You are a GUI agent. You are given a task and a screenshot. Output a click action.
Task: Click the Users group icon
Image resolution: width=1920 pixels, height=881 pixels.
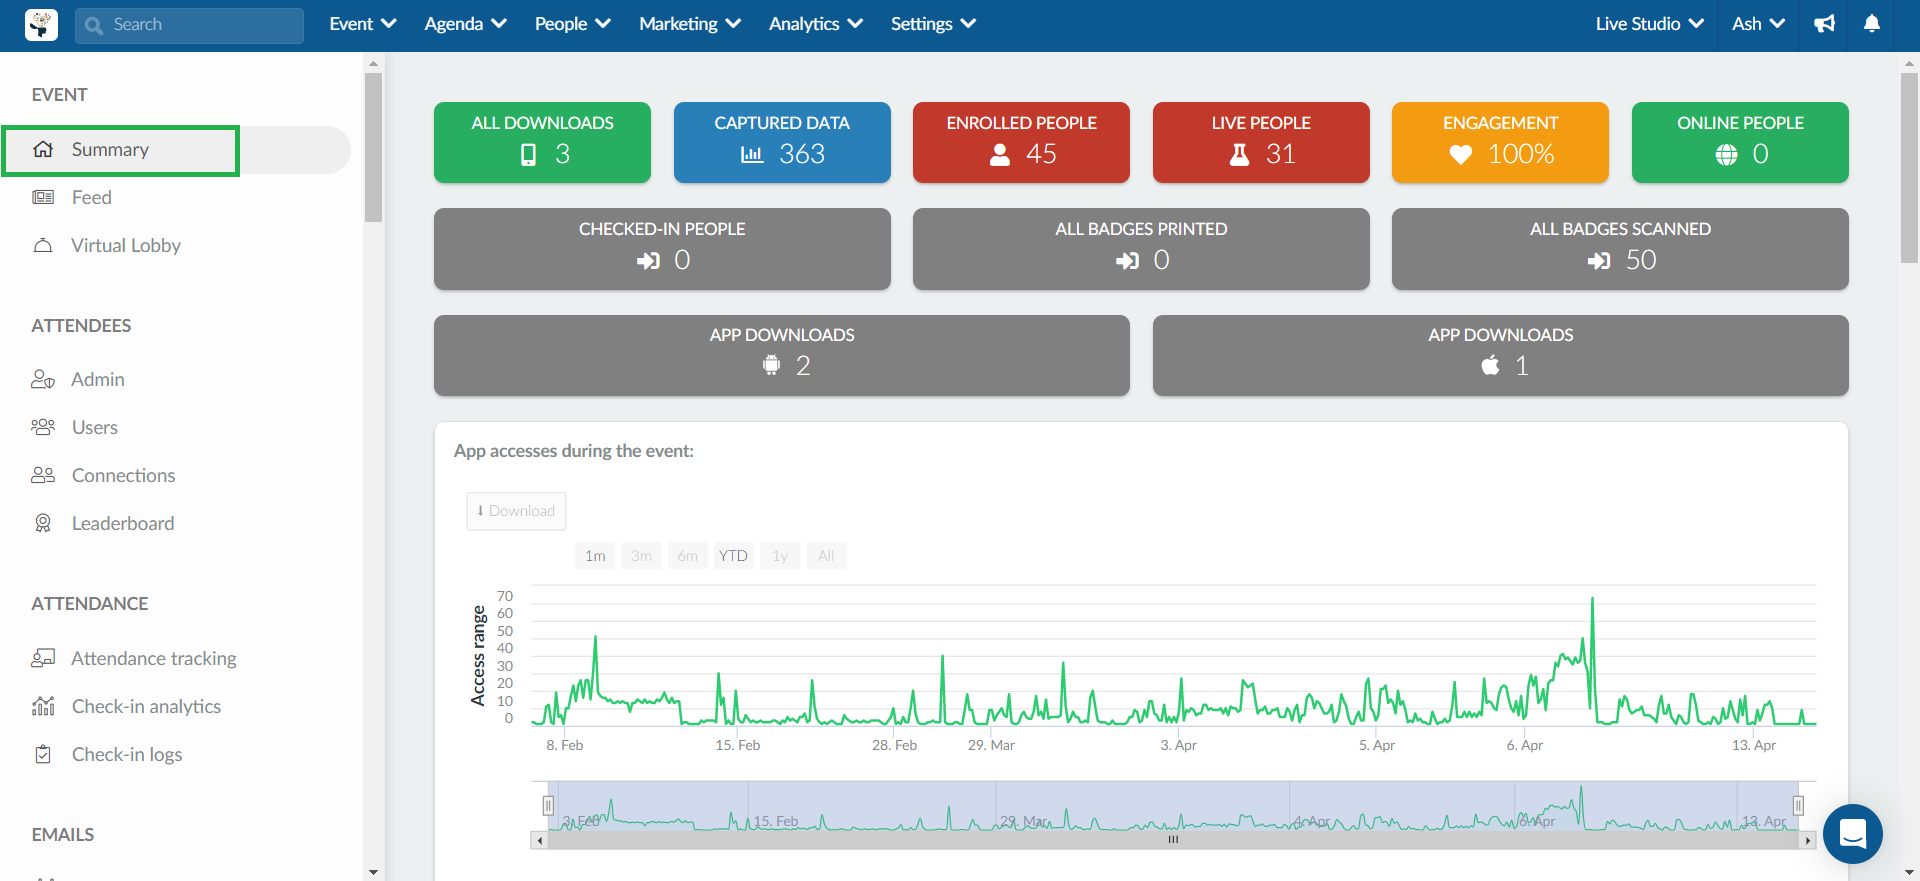(x=43, y=427)
